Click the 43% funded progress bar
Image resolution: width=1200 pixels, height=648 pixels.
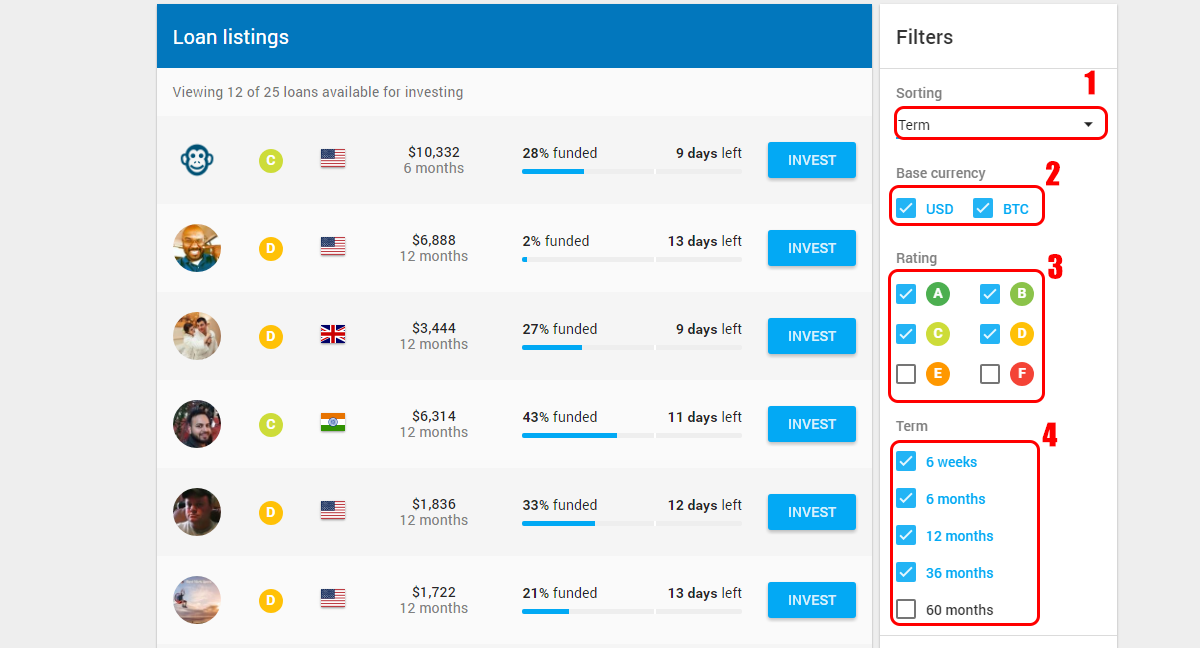tap(632, 435)
